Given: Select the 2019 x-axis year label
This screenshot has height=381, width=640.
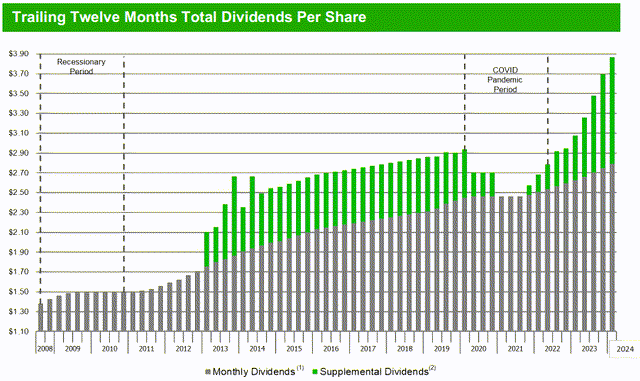Looking at the screenshot, I should tap(442, 349).
